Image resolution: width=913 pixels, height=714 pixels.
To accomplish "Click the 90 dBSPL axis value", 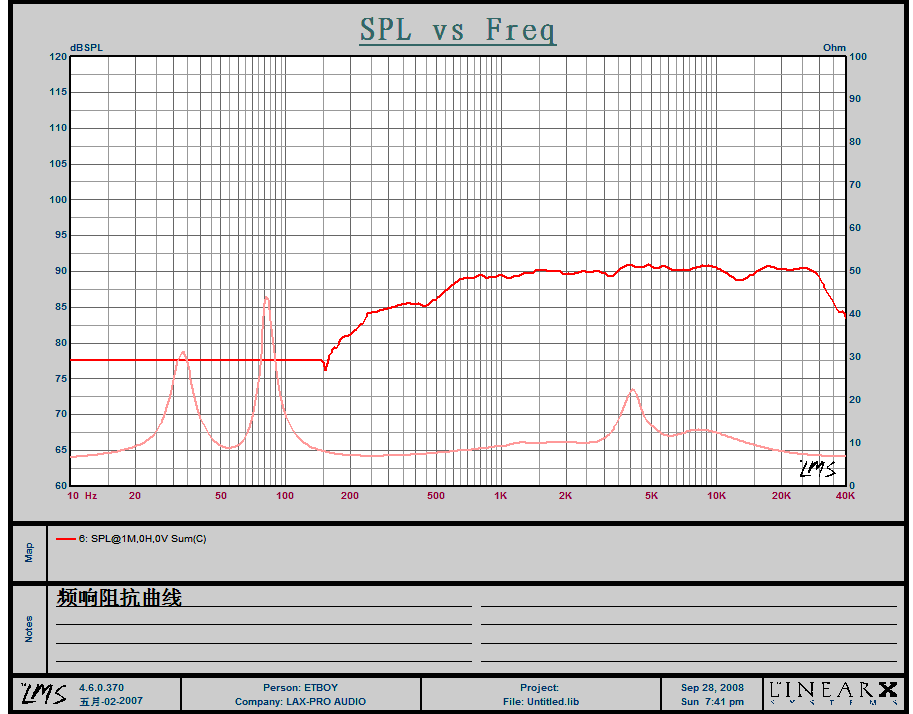I will coord(61,271).
